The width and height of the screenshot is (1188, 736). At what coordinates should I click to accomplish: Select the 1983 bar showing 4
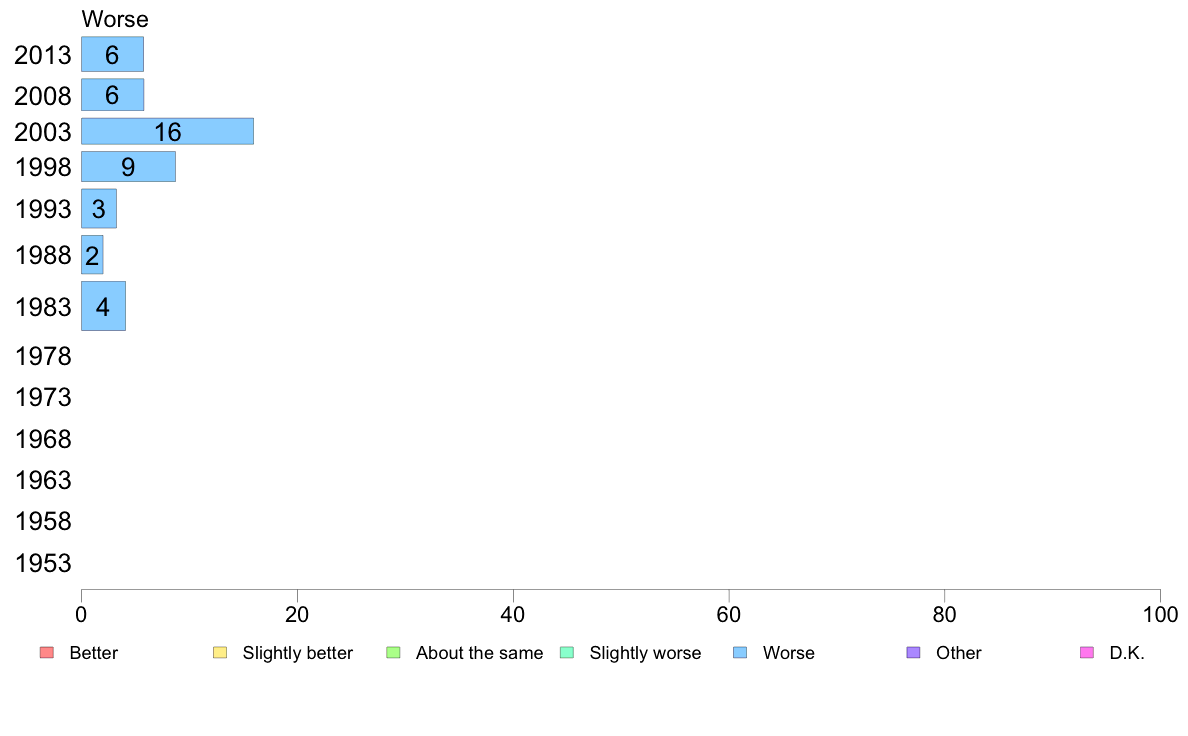tap(103, 306)
